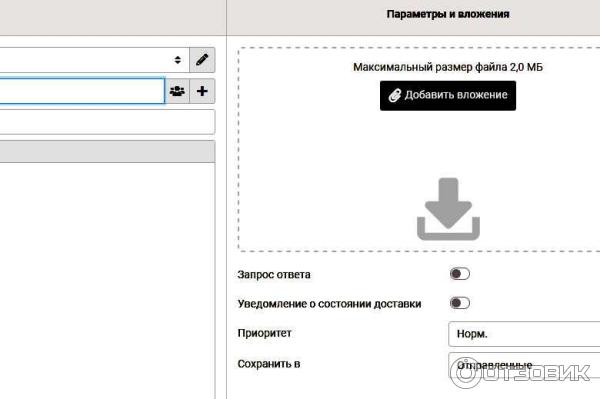Screen dimensions: 600x399
Task: Open the 'Сохранить в' folder dropdown
Action: tap(524, 365)
